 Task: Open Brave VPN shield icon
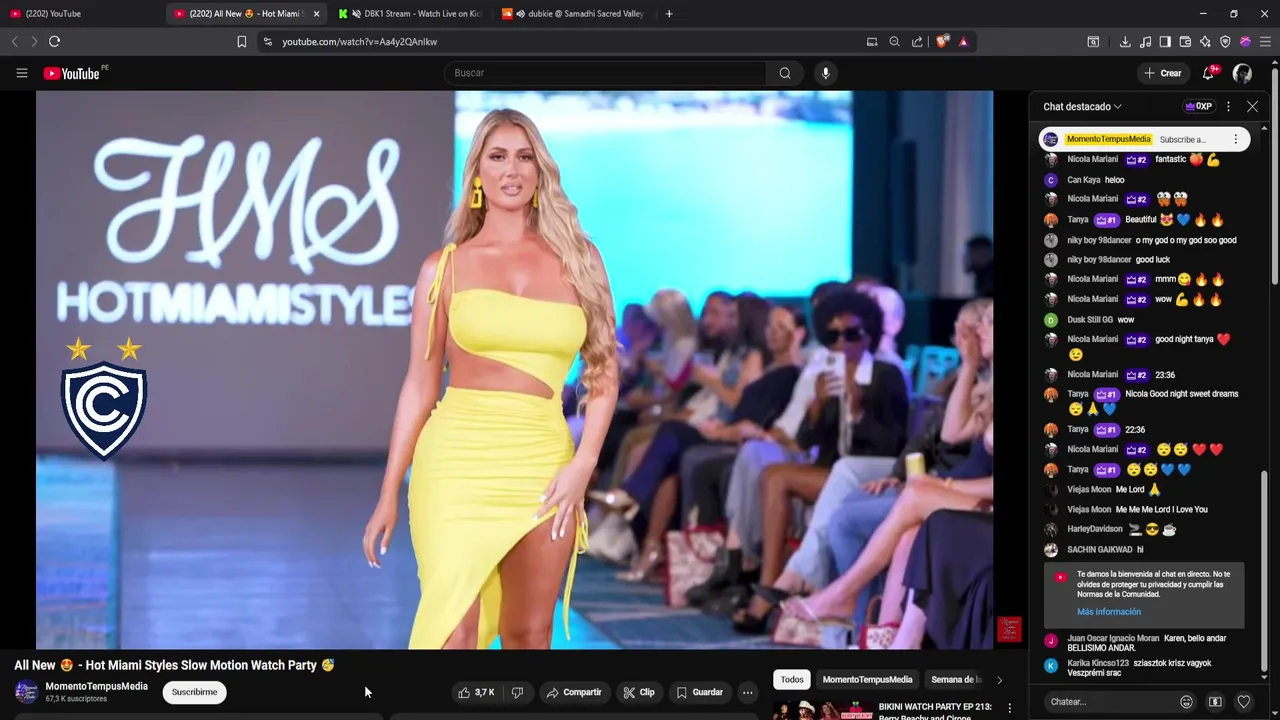pyautogui.click(x=1225, y=41)
